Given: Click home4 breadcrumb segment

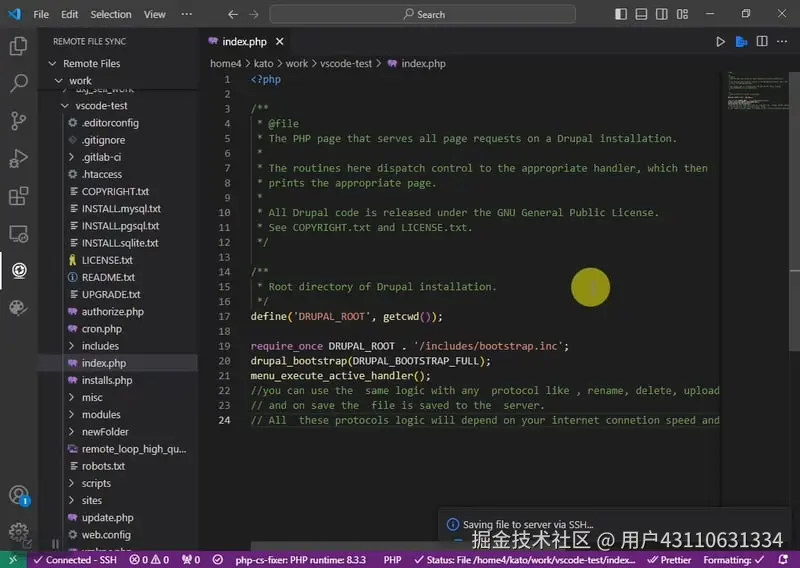Looking at the screenshot, I should click(226, 64).
